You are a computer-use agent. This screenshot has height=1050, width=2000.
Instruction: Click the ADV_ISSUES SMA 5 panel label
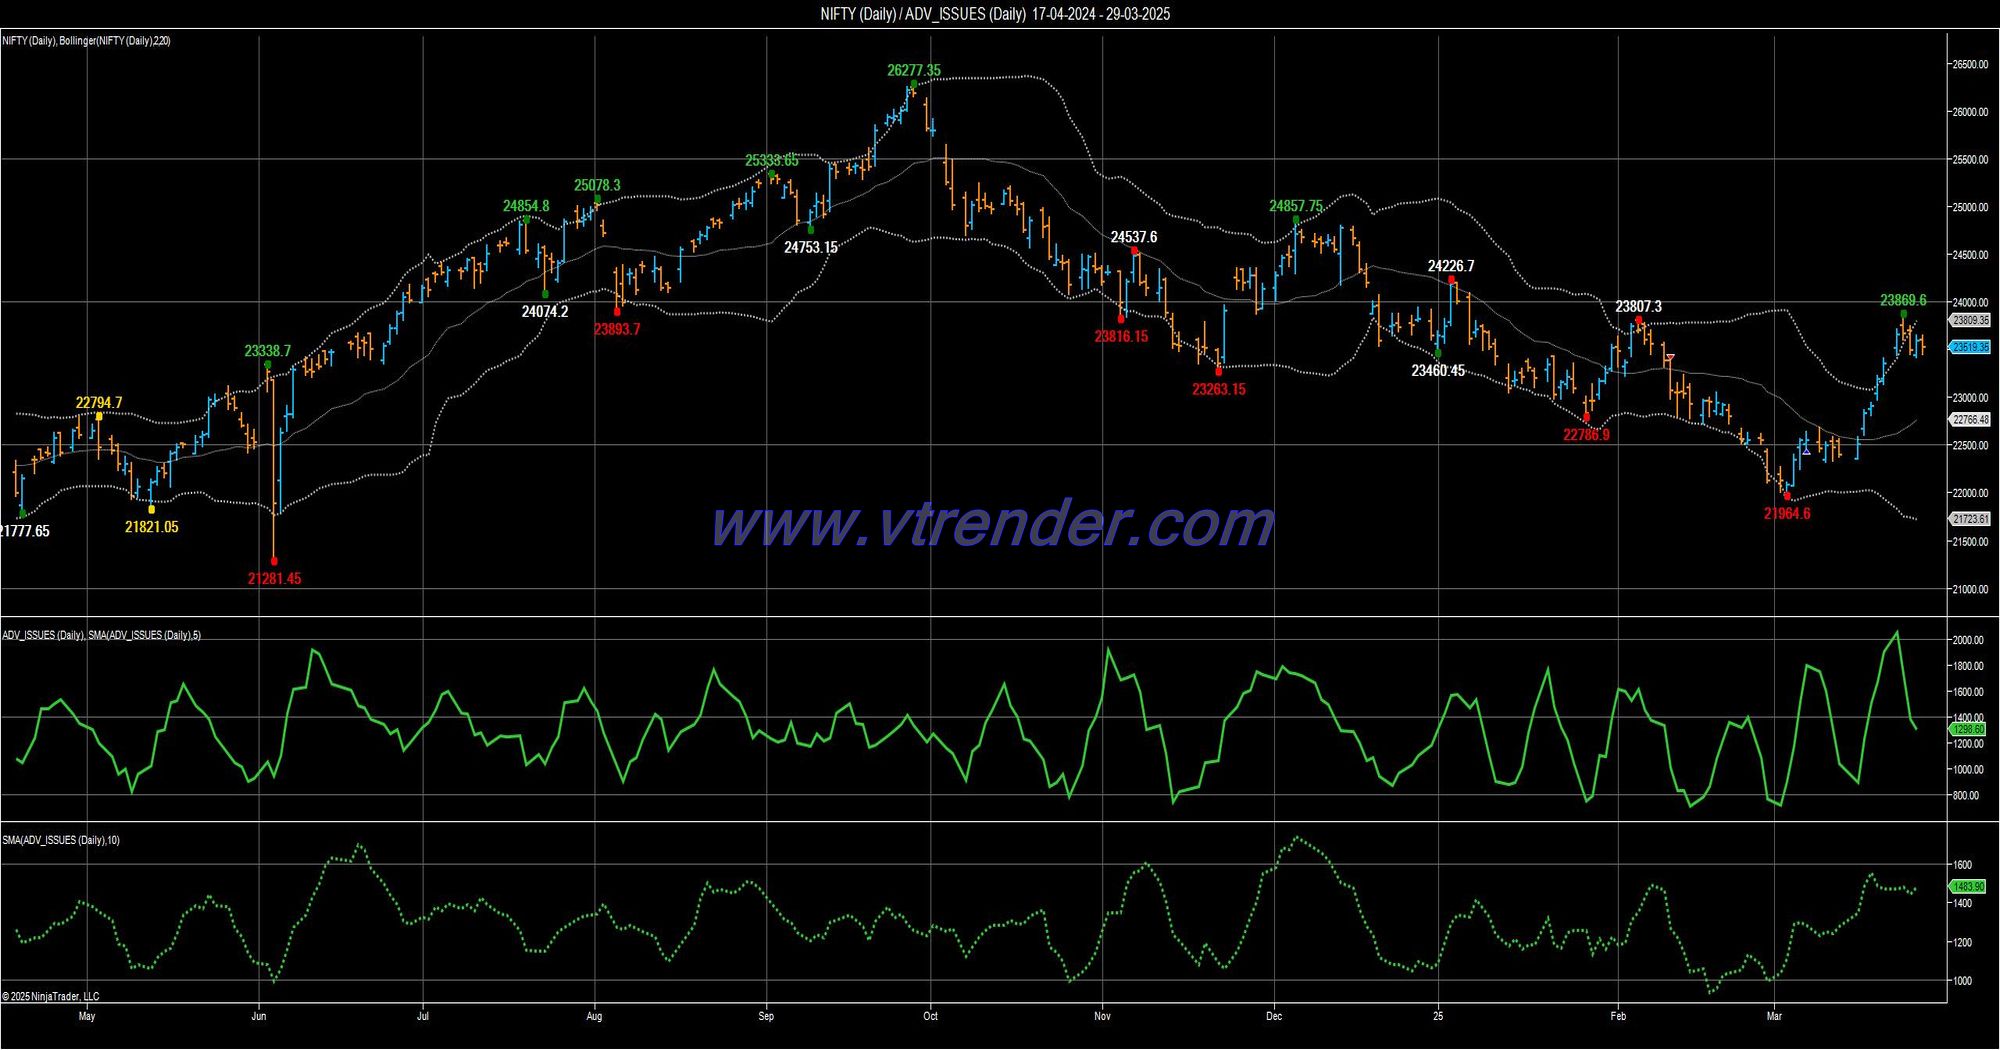[101, 635]
